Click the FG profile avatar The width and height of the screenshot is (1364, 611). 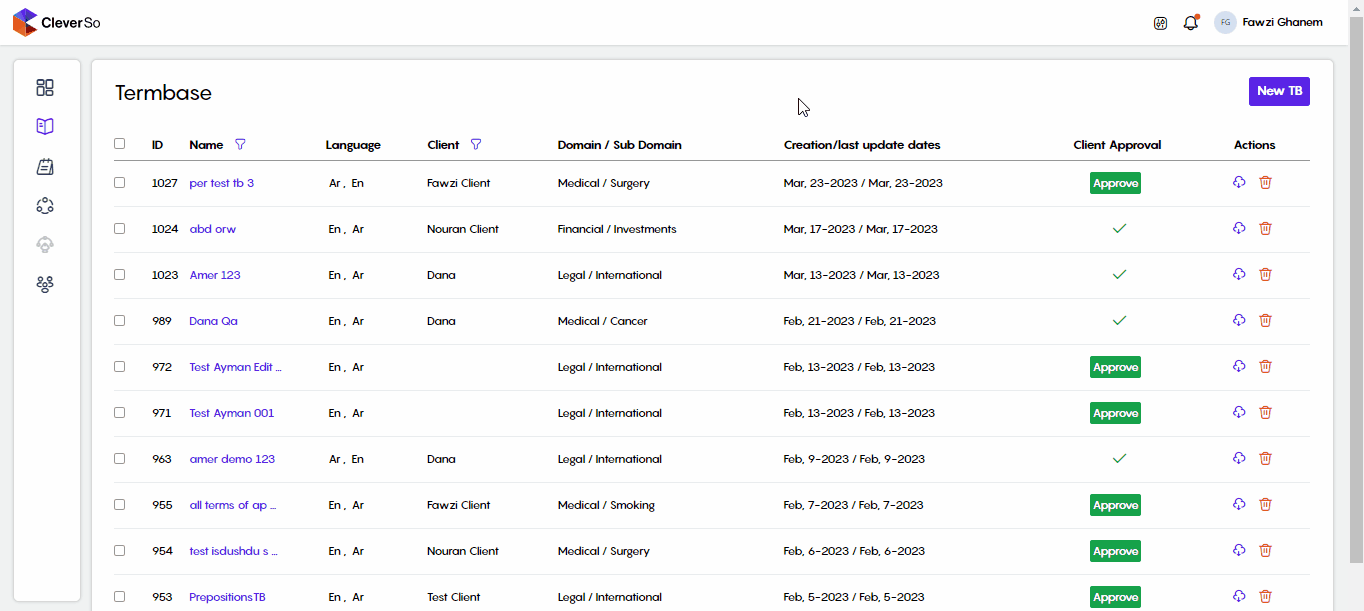point(1225,22)
